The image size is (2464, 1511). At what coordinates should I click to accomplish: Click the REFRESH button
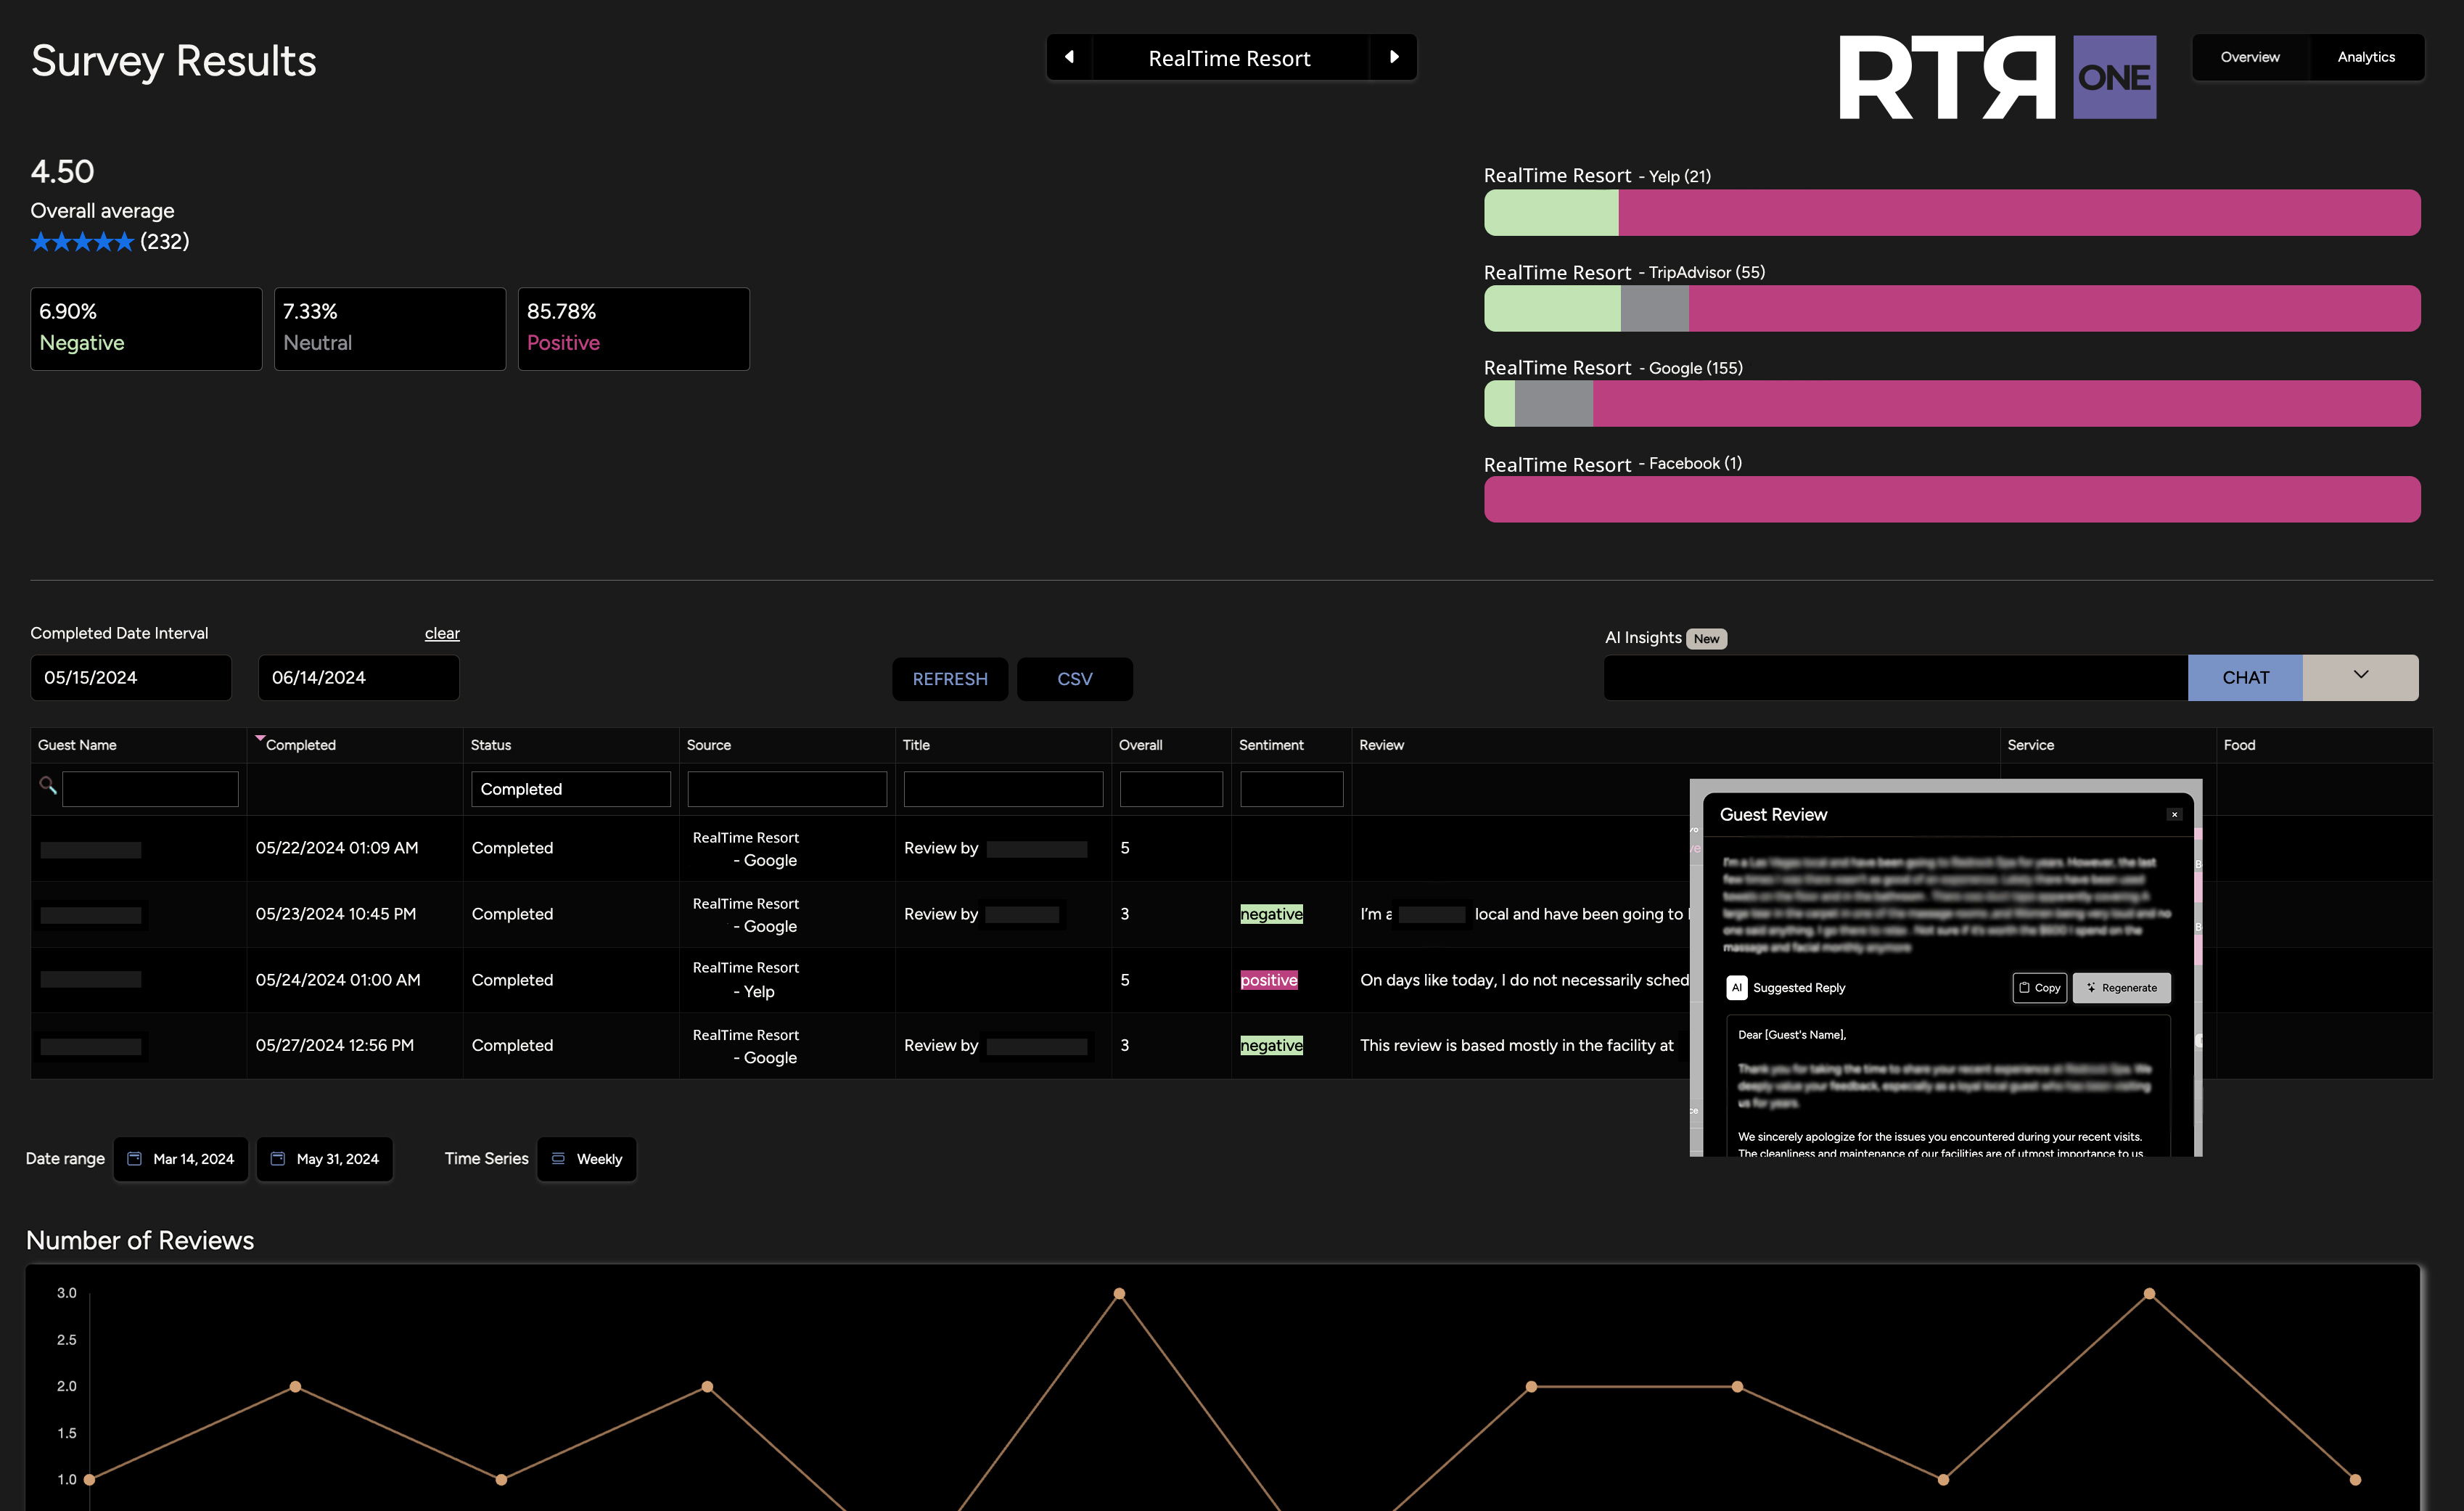[x=950, y=679]
